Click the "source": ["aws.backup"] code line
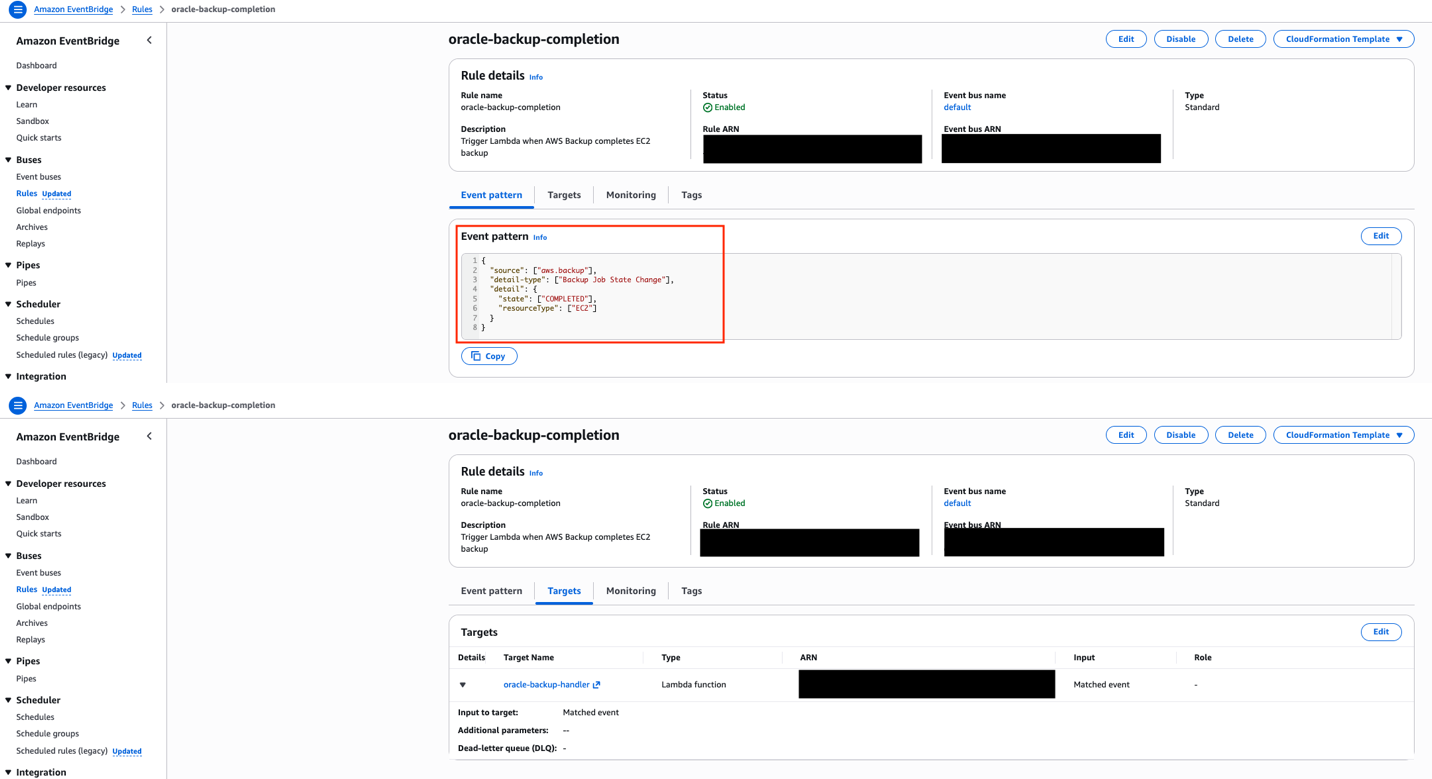 click(542, 270)
